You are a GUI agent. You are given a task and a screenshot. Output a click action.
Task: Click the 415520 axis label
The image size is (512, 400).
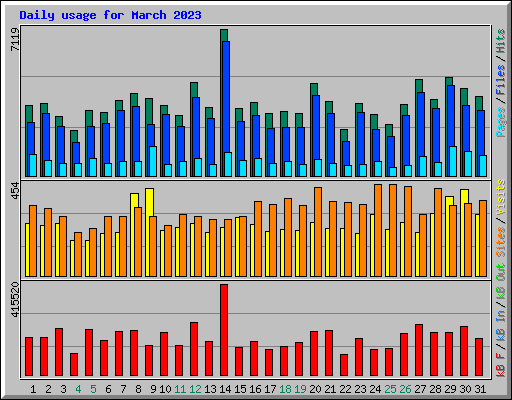point(15,299)
